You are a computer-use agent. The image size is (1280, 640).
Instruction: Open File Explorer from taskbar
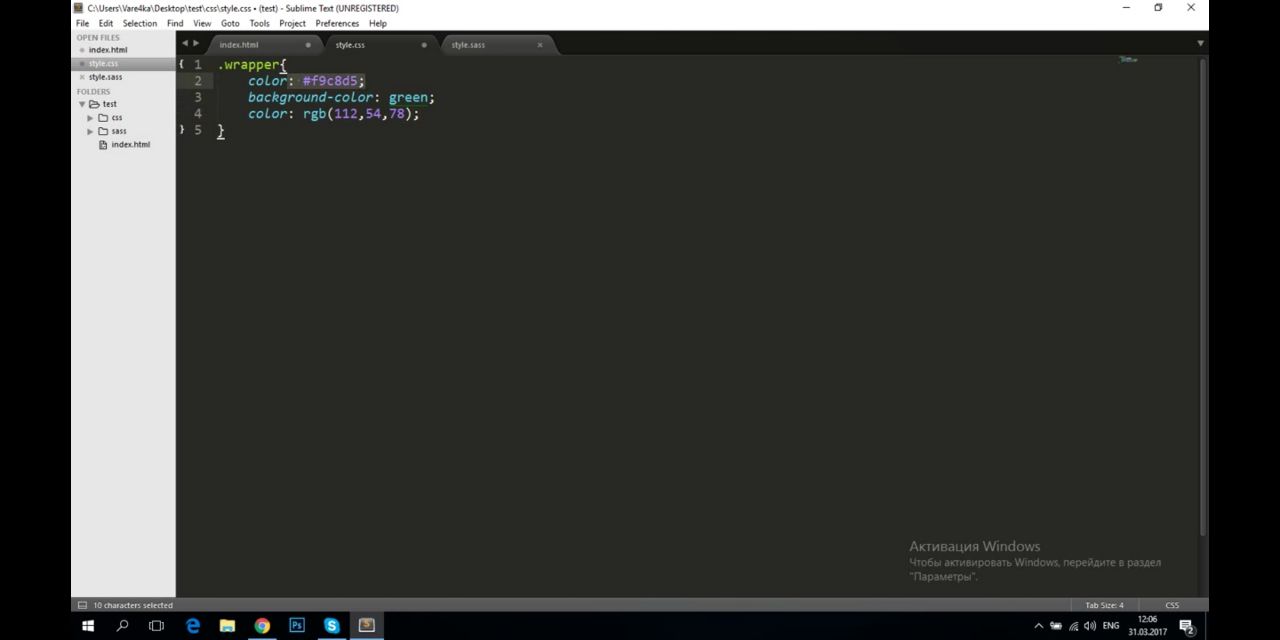click(x=227, y=626)
